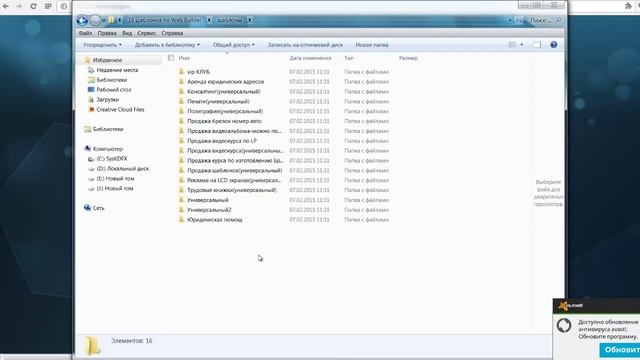Image resolution: width=640 pixels, height=360 pixels.
Task: Click the шаблоны breadcrumb segment
Action: tap(229, 20)
